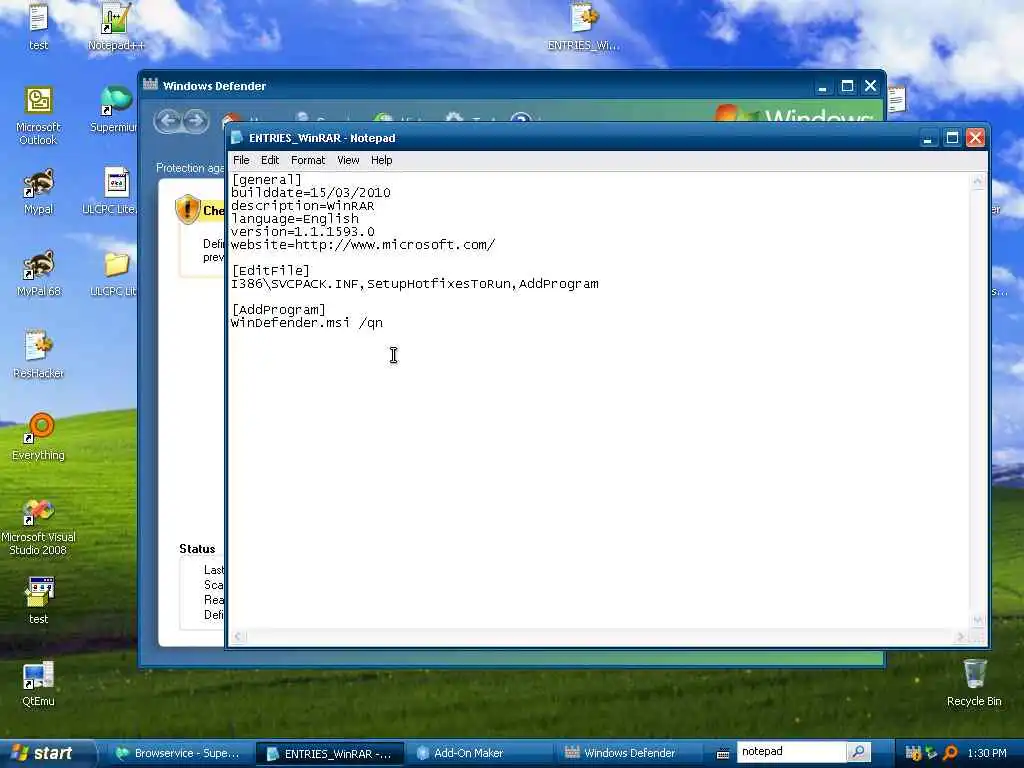The image size is (1024, 768).
Task: Click the builddate=15/03/2010 line
Action: [311, 193]
